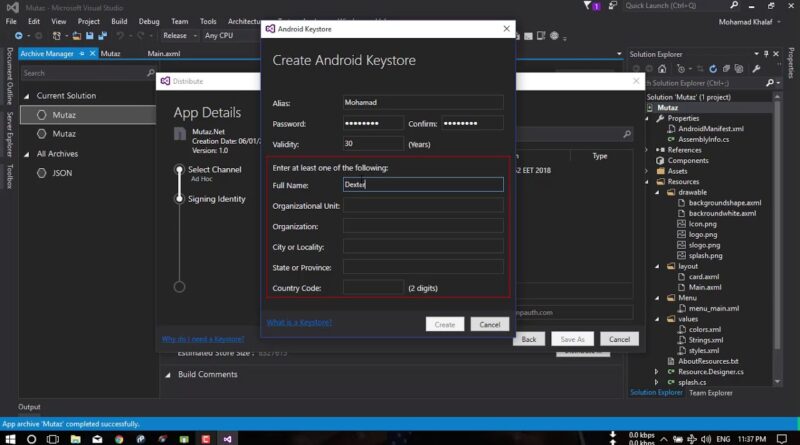Click the Navigate Backward toolbar icon
This screenshot has width=800, height=445.
[x=18, y=36]
